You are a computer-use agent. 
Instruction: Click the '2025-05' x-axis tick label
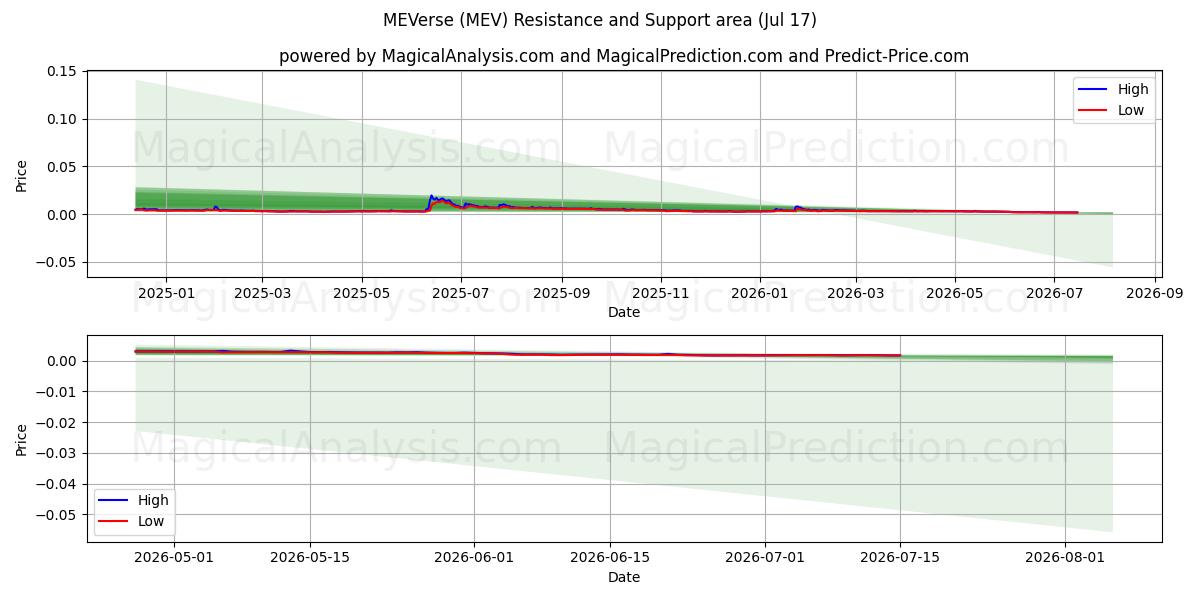[x=361, y=293]
